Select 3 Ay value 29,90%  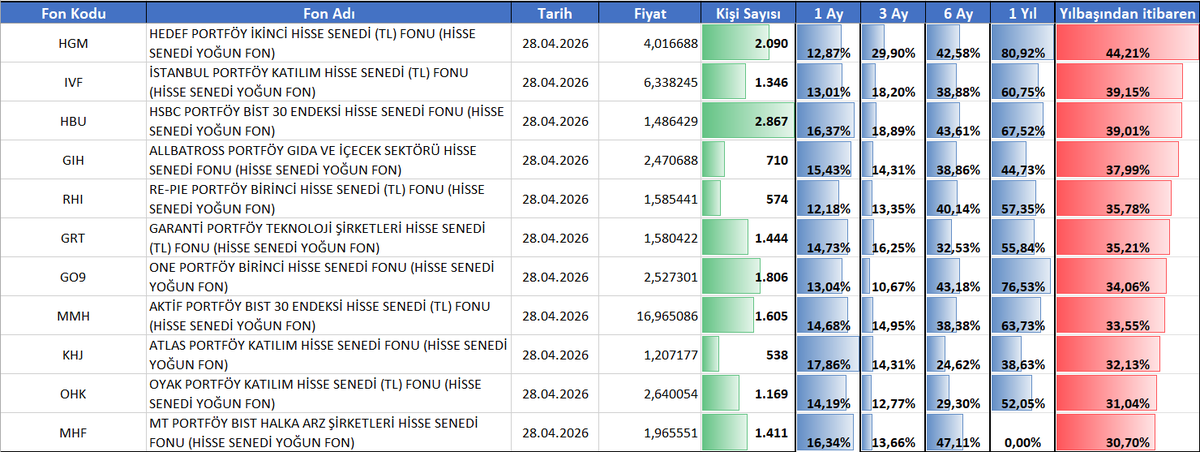coord(891,43)
